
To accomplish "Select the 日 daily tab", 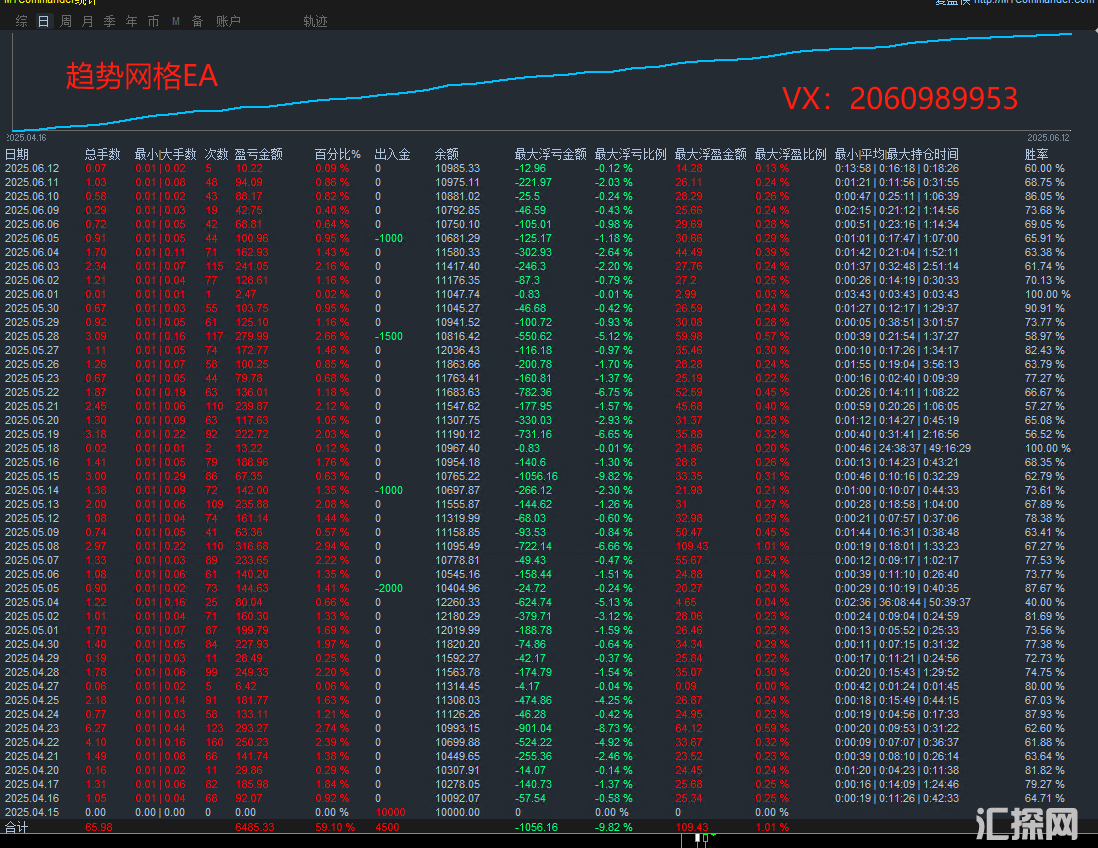I will coord(43,21).
